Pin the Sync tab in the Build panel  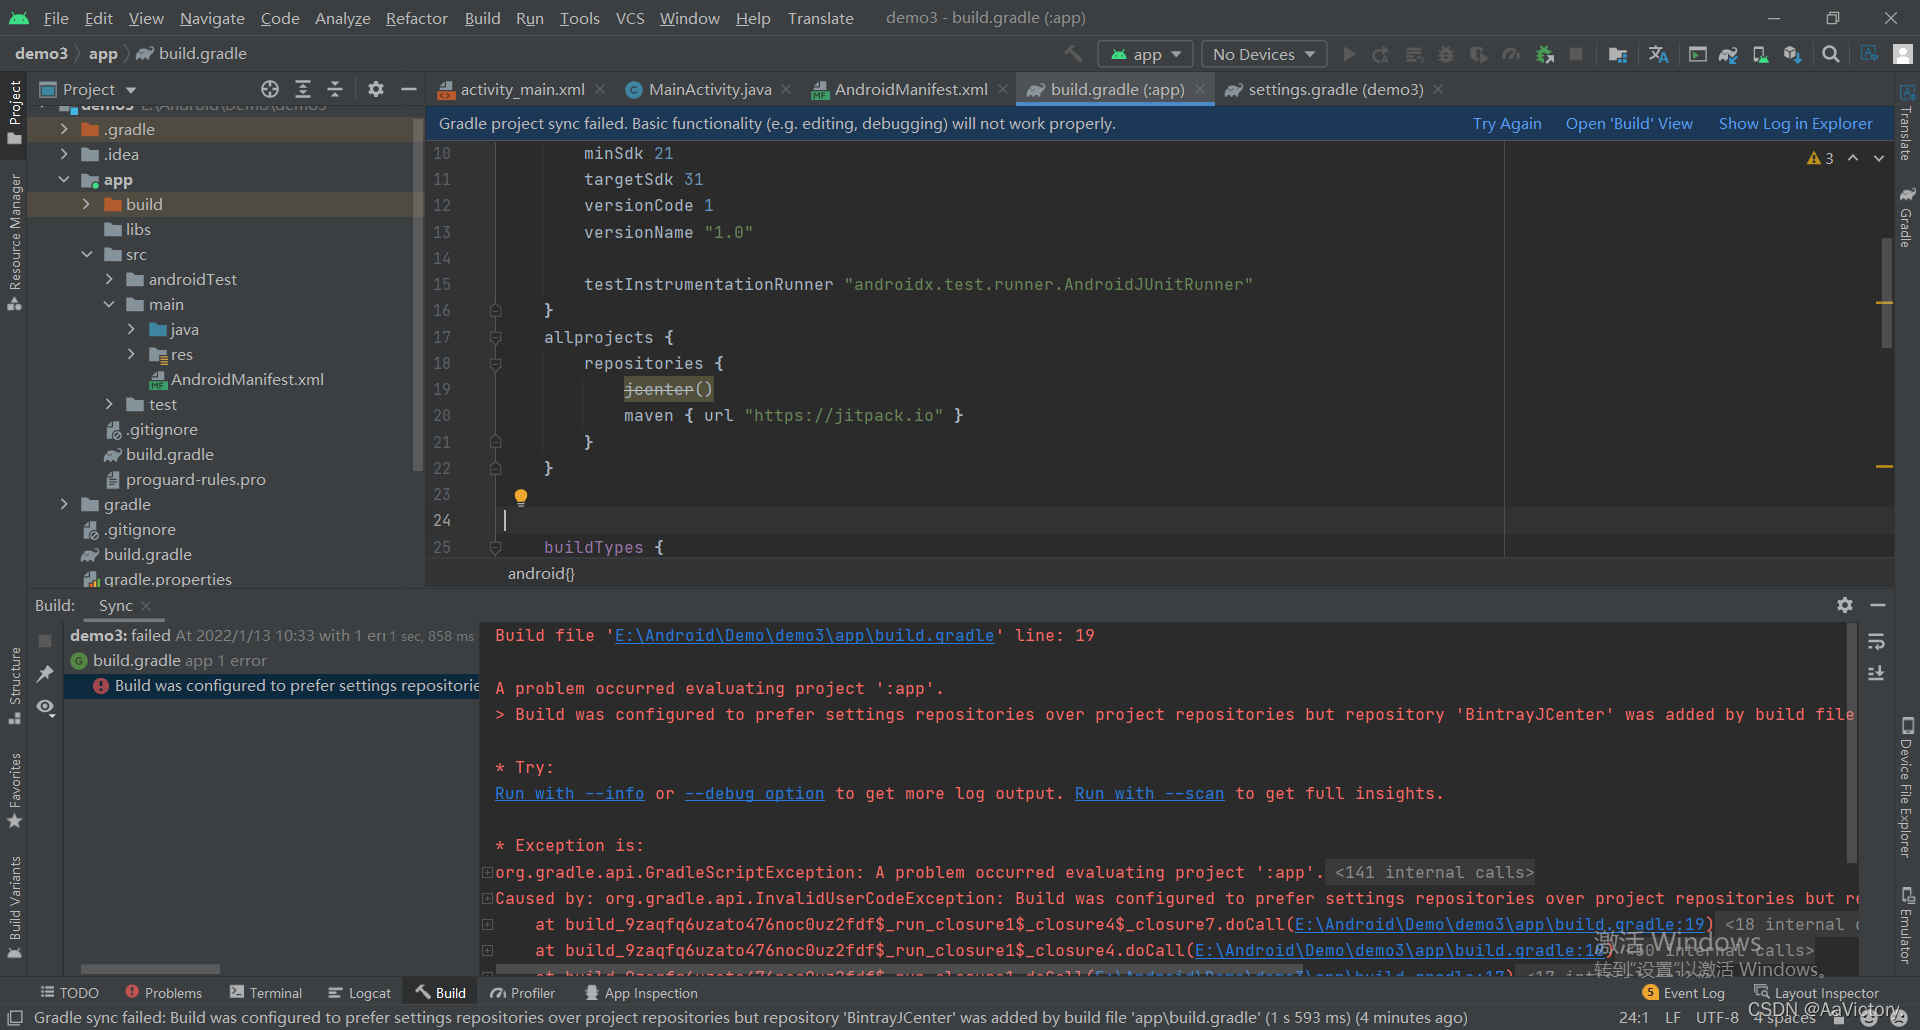pos(44,675)
